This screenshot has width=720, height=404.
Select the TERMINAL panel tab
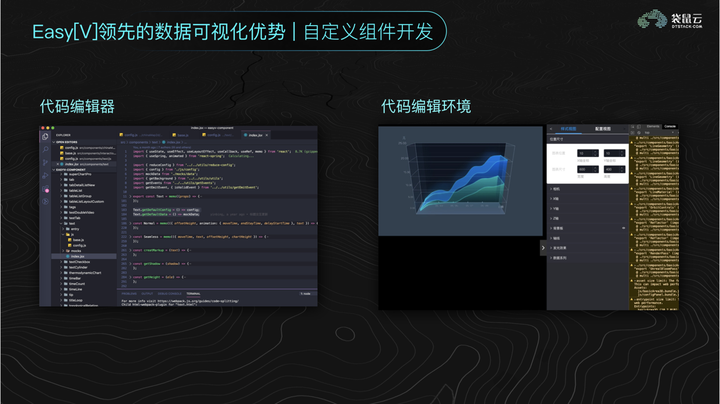click(193, 293)
